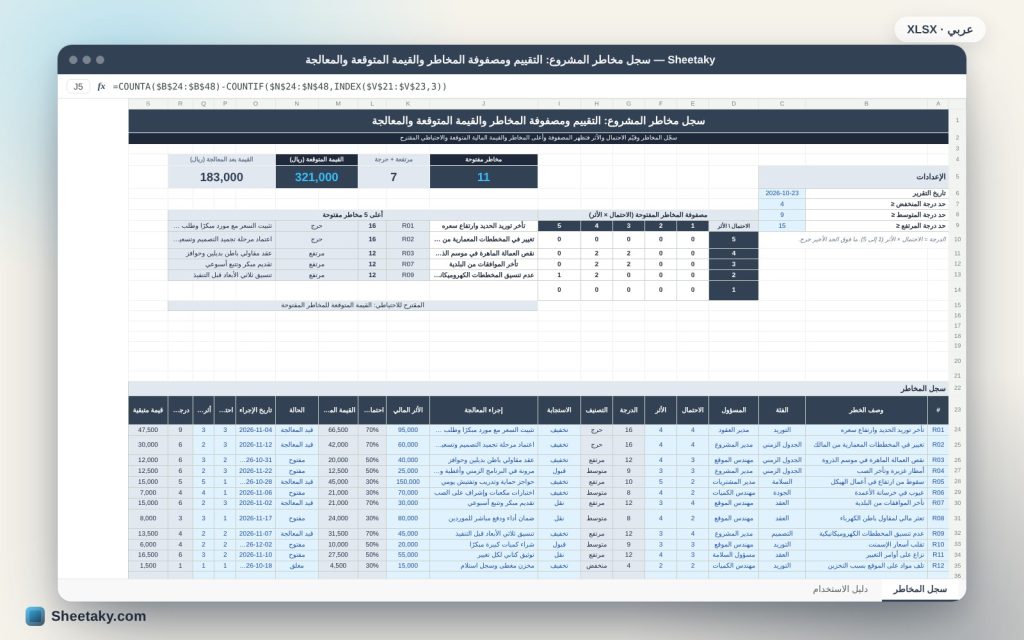
Task: Select risk ID R12 in the register
Action: pyautogui.click(x=938, y=566)
